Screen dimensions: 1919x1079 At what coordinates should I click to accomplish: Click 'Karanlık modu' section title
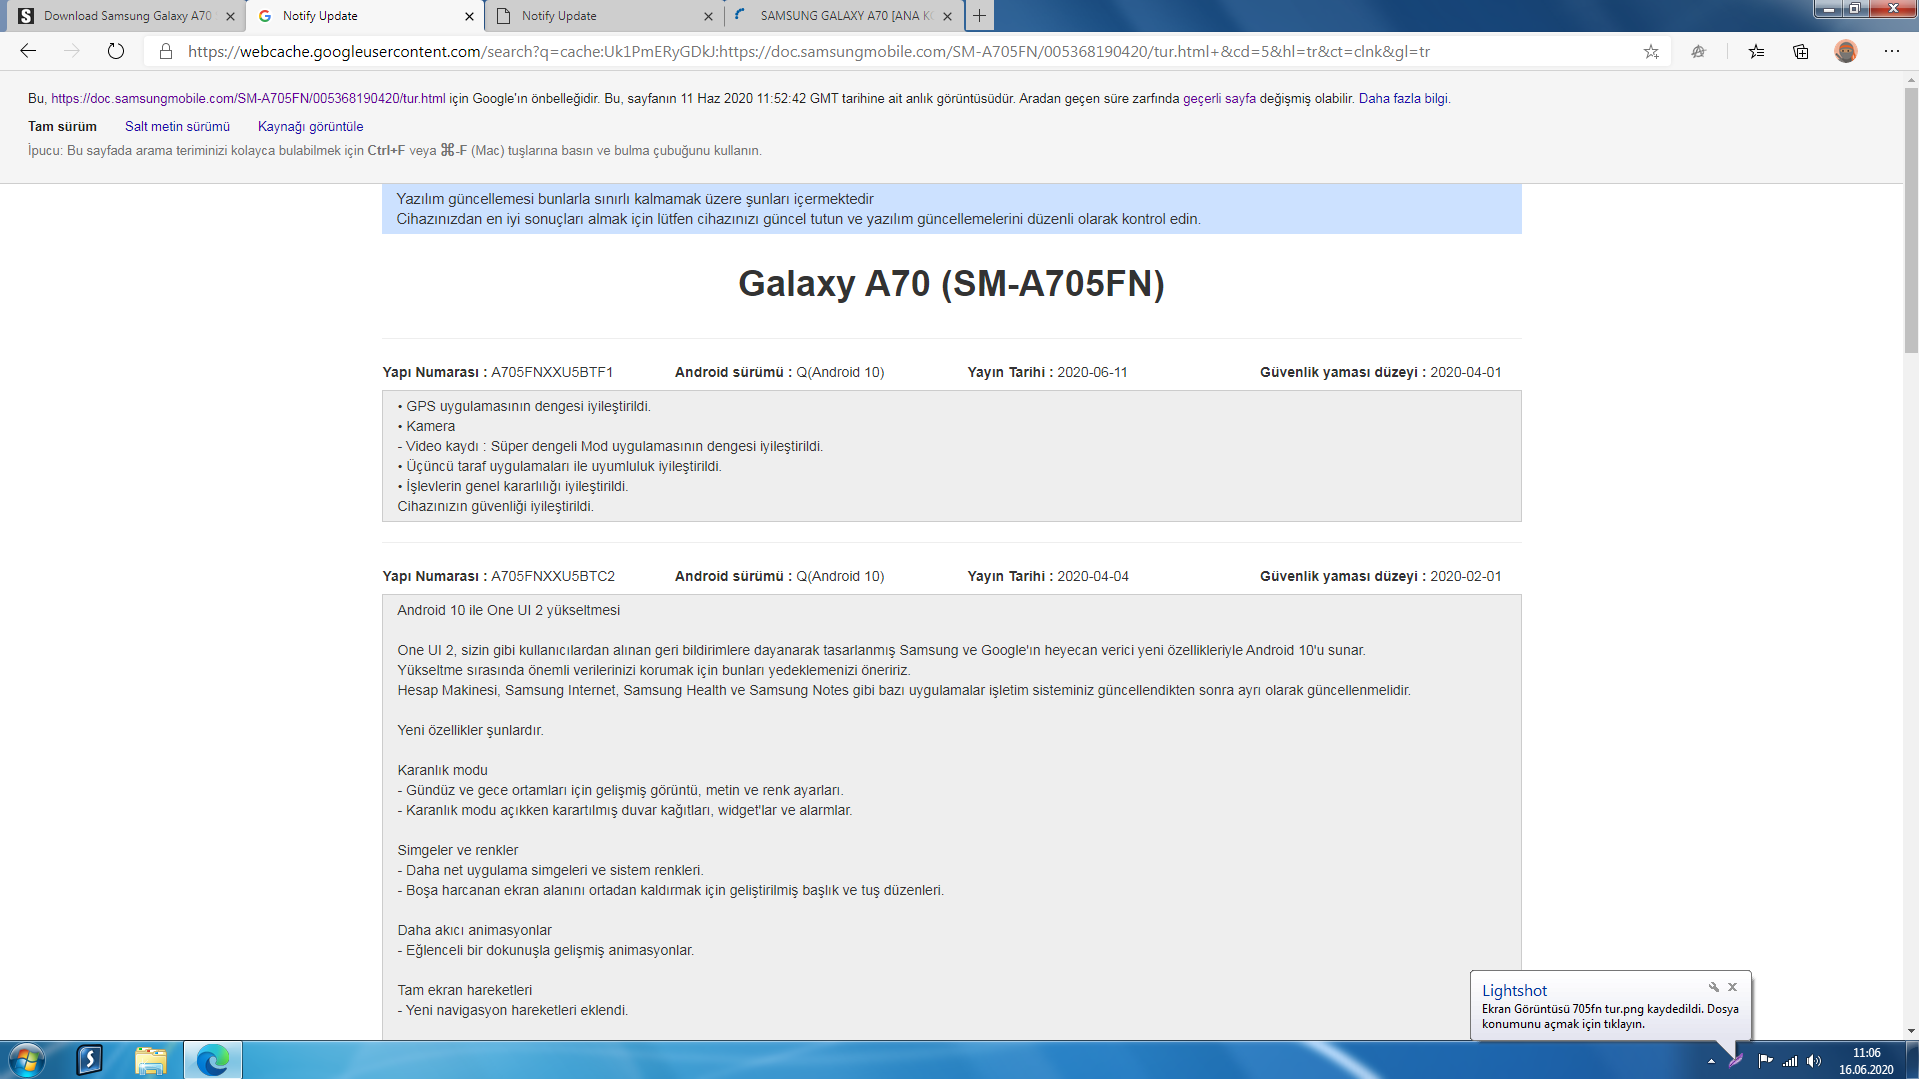pyautogui.click(x=442, y=770)
